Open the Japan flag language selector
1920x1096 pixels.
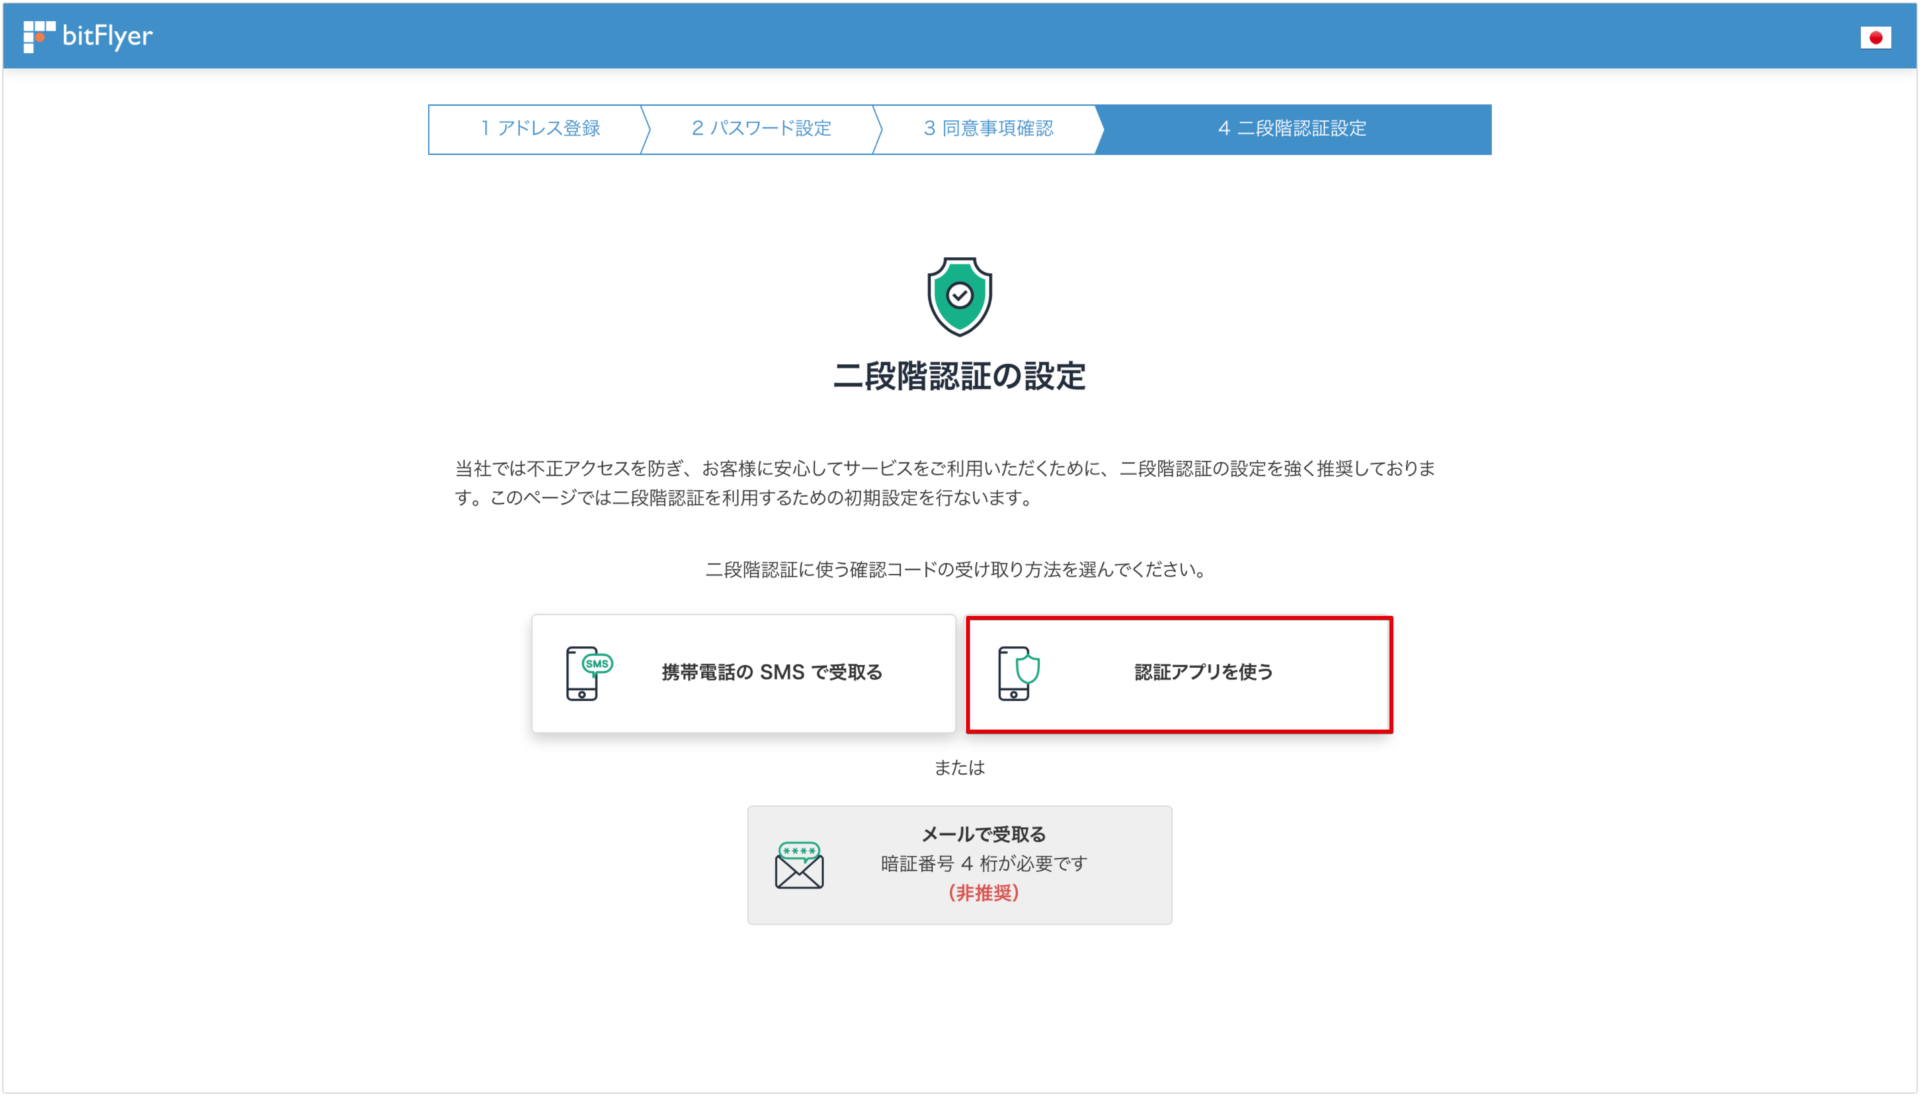(x=1876, y=36)
